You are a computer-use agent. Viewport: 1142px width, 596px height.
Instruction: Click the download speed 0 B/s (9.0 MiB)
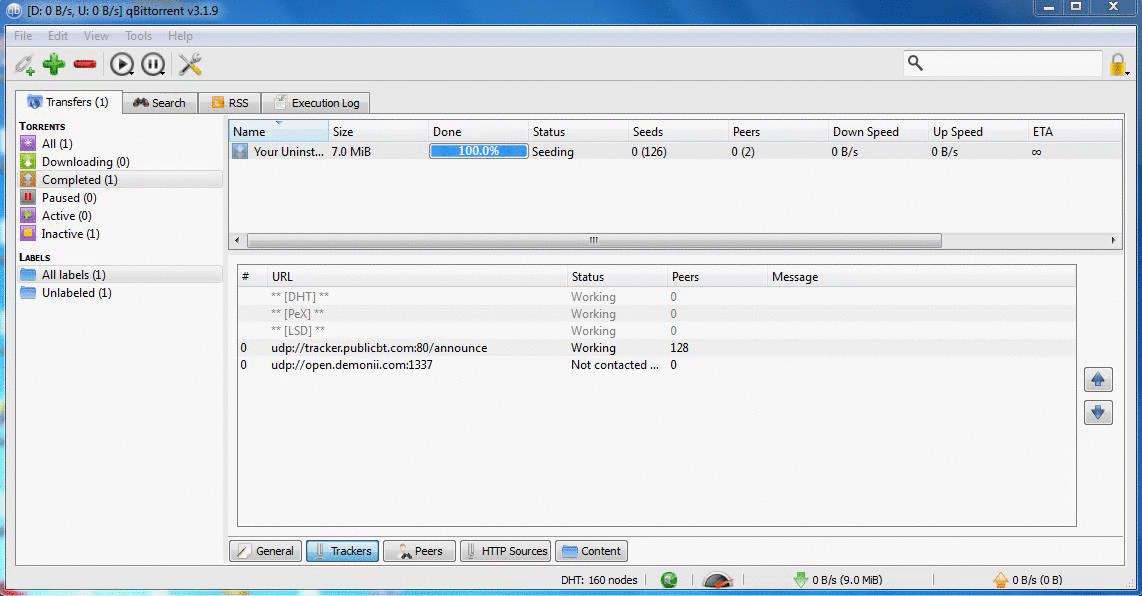[838, 580]
